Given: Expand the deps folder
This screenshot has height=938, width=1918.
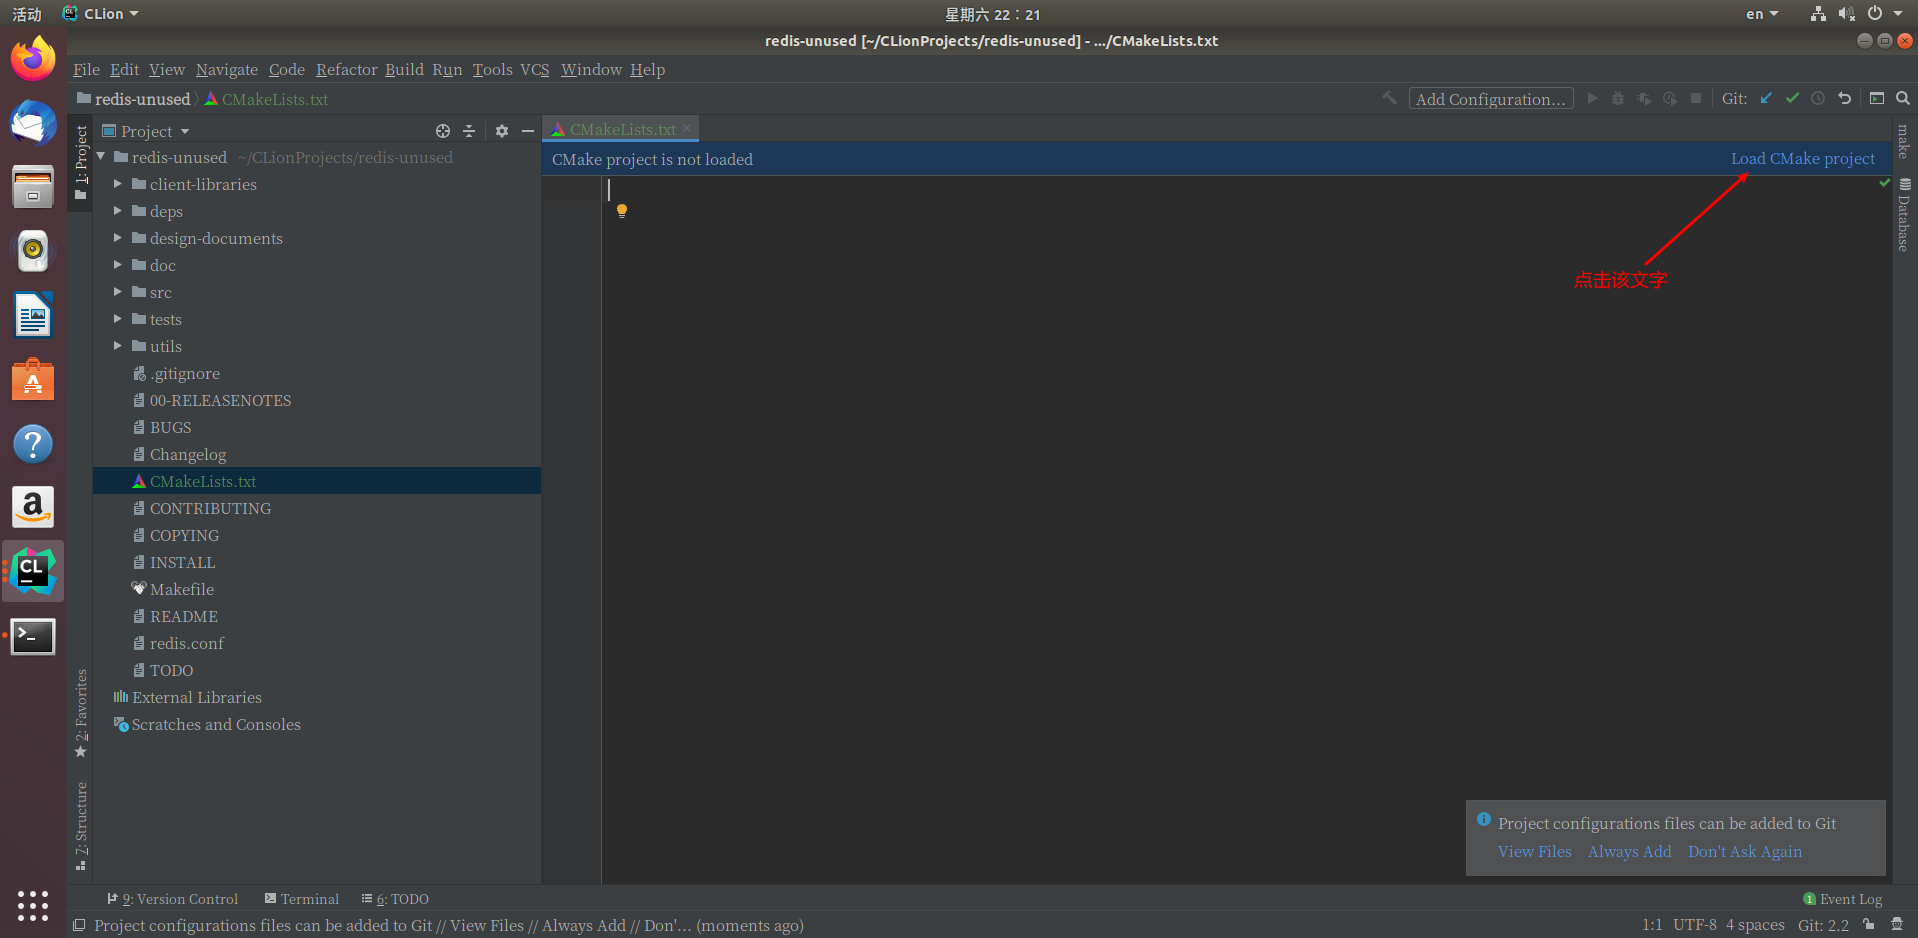Looking at the screenshot, I should (118, 211).
